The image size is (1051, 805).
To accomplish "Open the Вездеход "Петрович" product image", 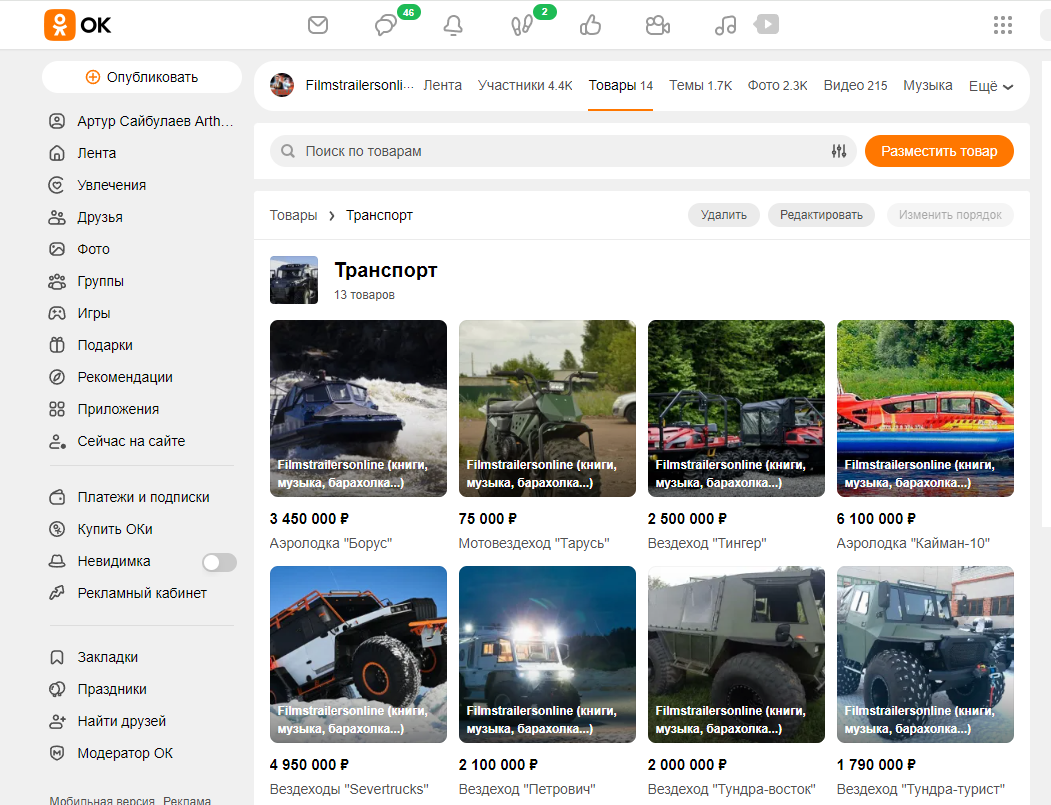I will click(x=547, y=654).
